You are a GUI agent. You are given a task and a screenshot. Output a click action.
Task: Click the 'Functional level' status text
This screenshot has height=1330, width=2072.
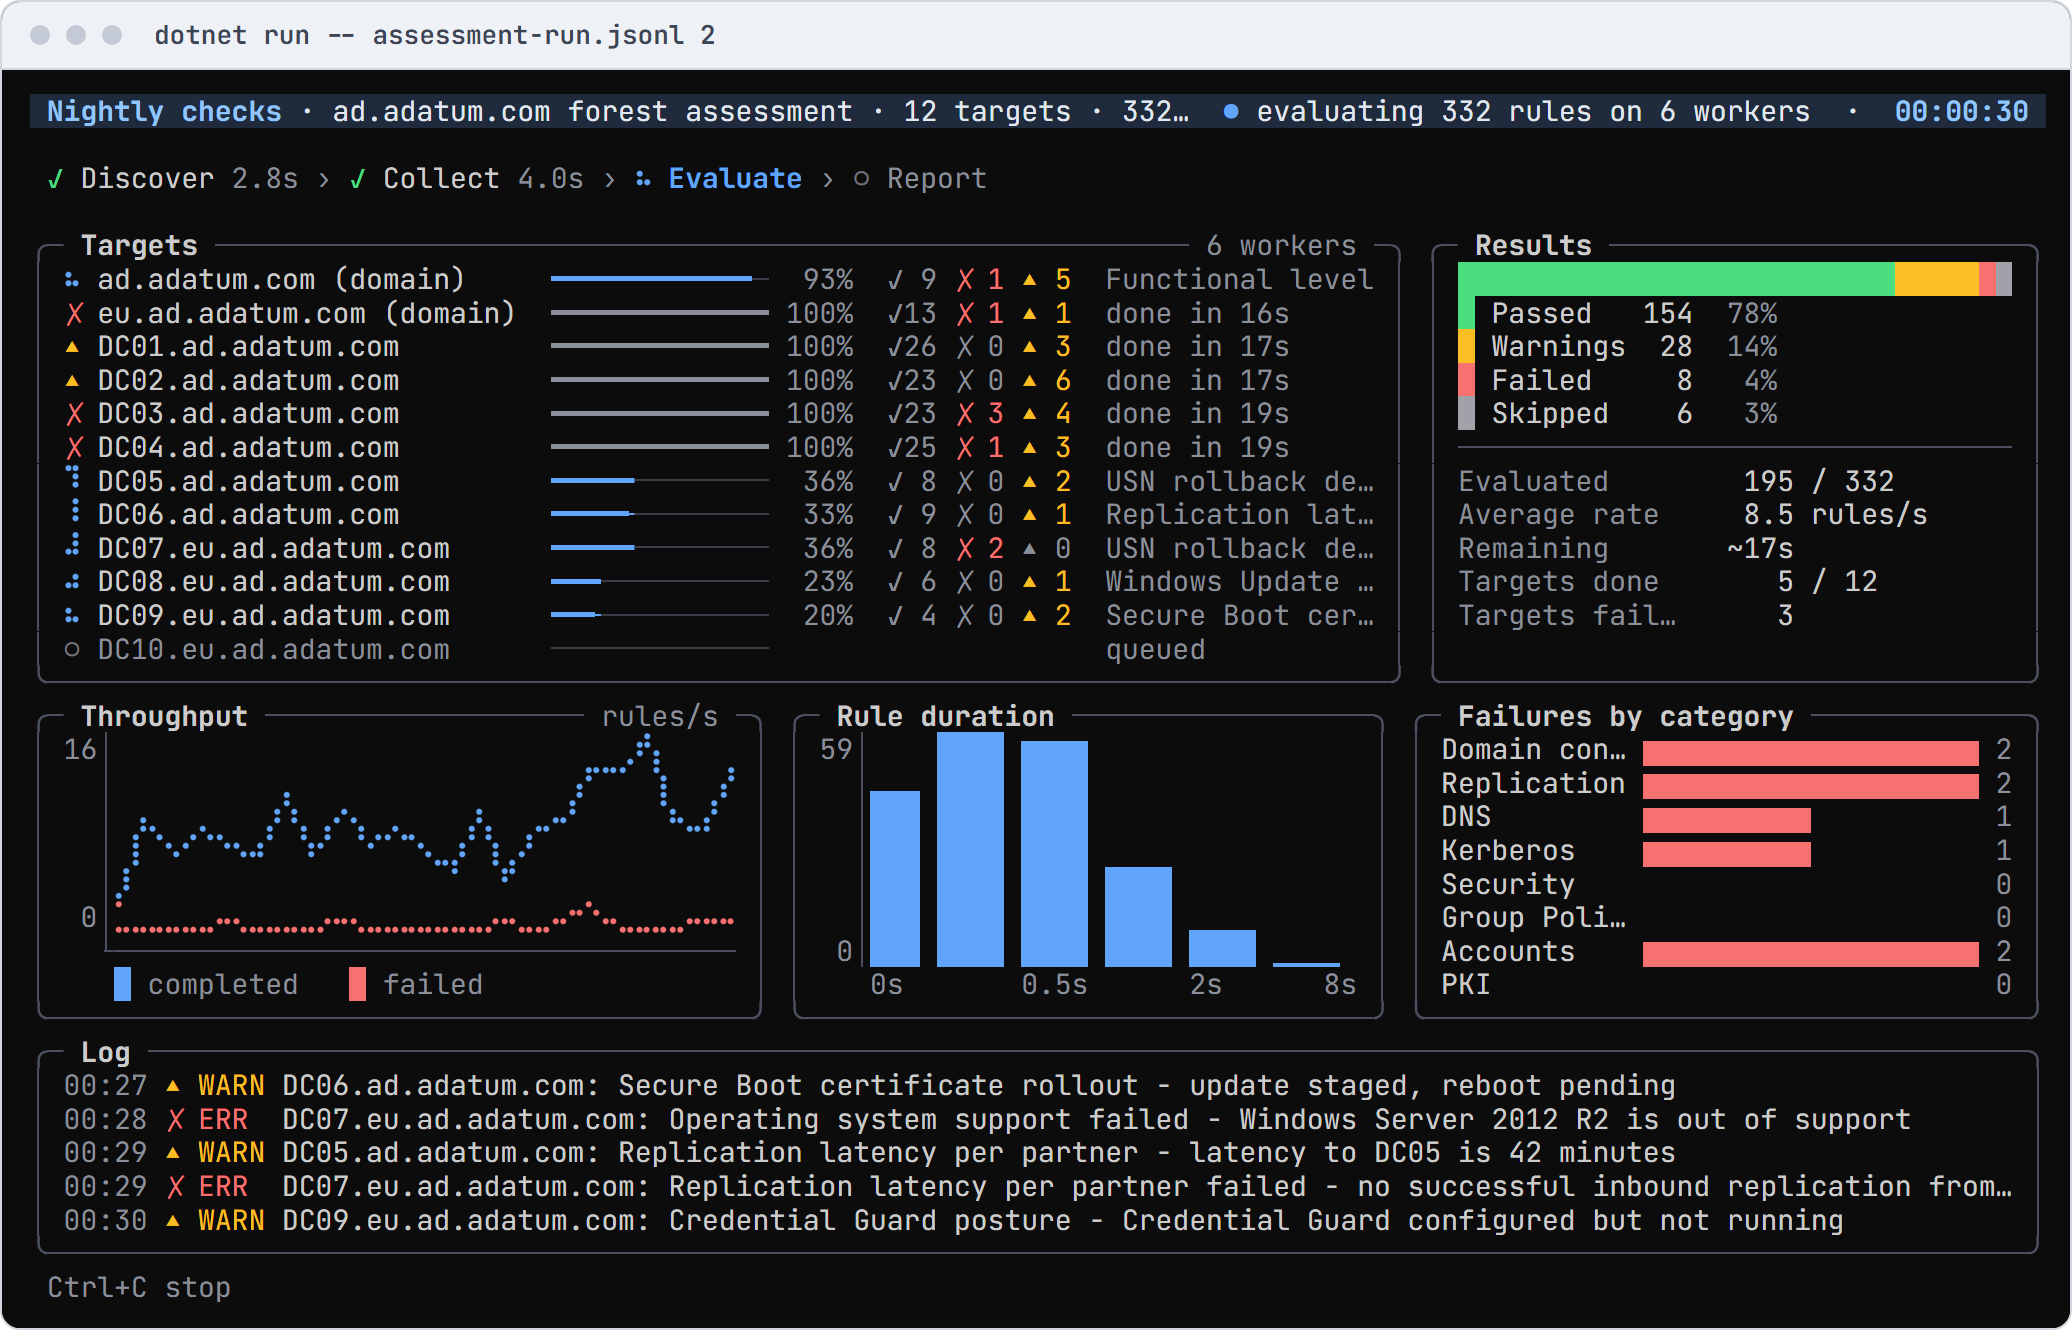1239,280
